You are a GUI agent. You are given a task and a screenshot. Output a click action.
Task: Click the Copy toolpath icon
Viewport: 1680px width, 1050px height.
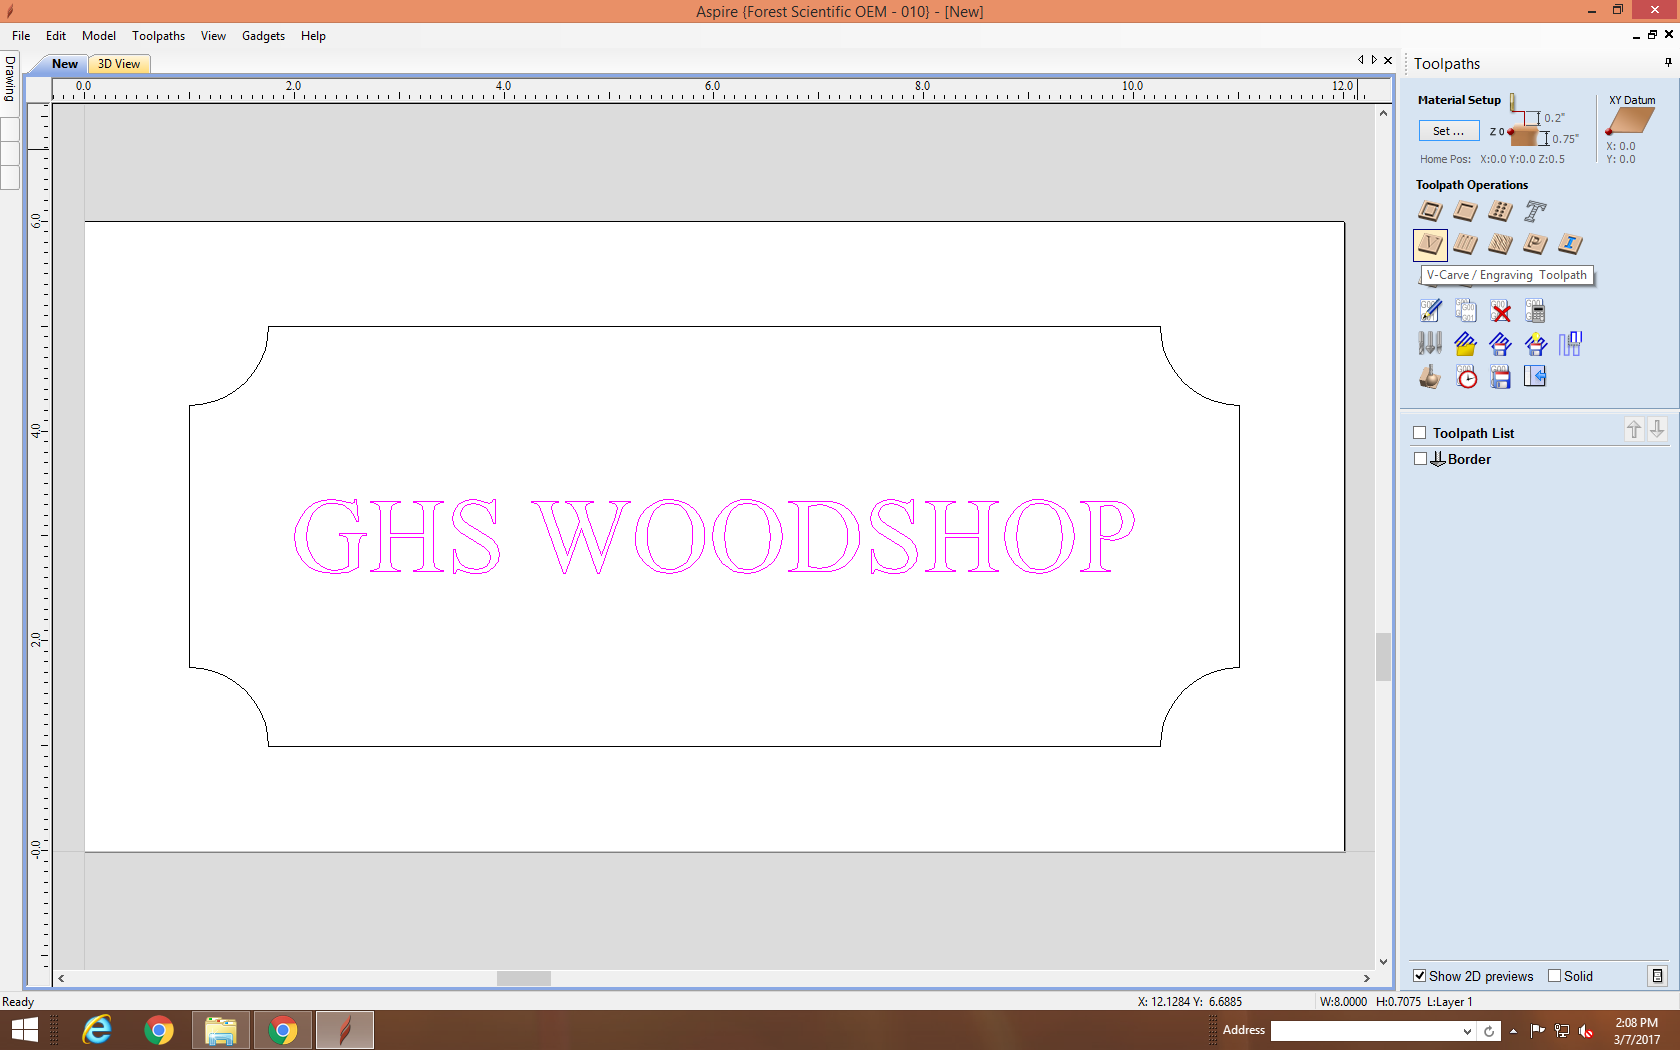[1465, 311]
